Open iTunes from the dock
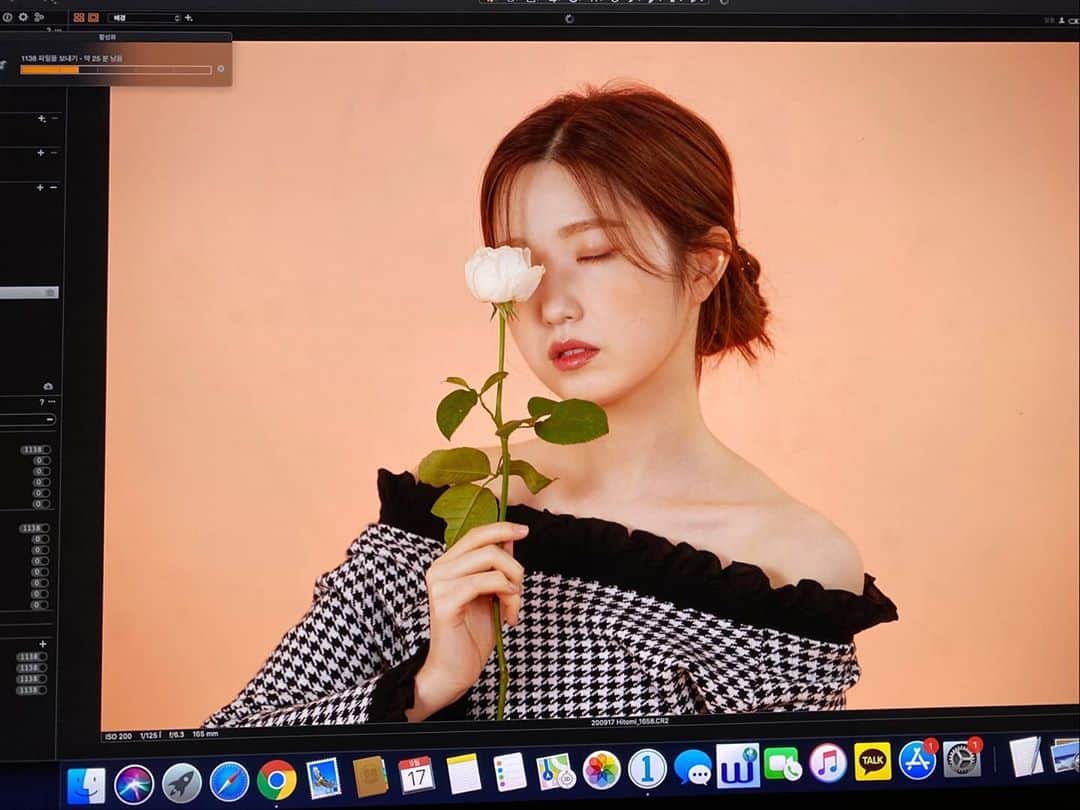 click(827, 763)
